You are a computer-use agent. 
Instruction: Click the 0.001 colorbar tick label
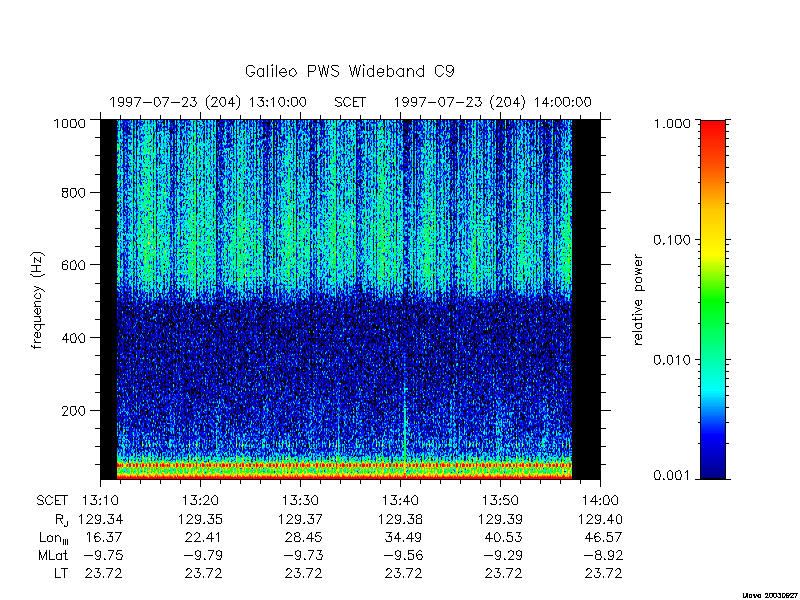672,476
